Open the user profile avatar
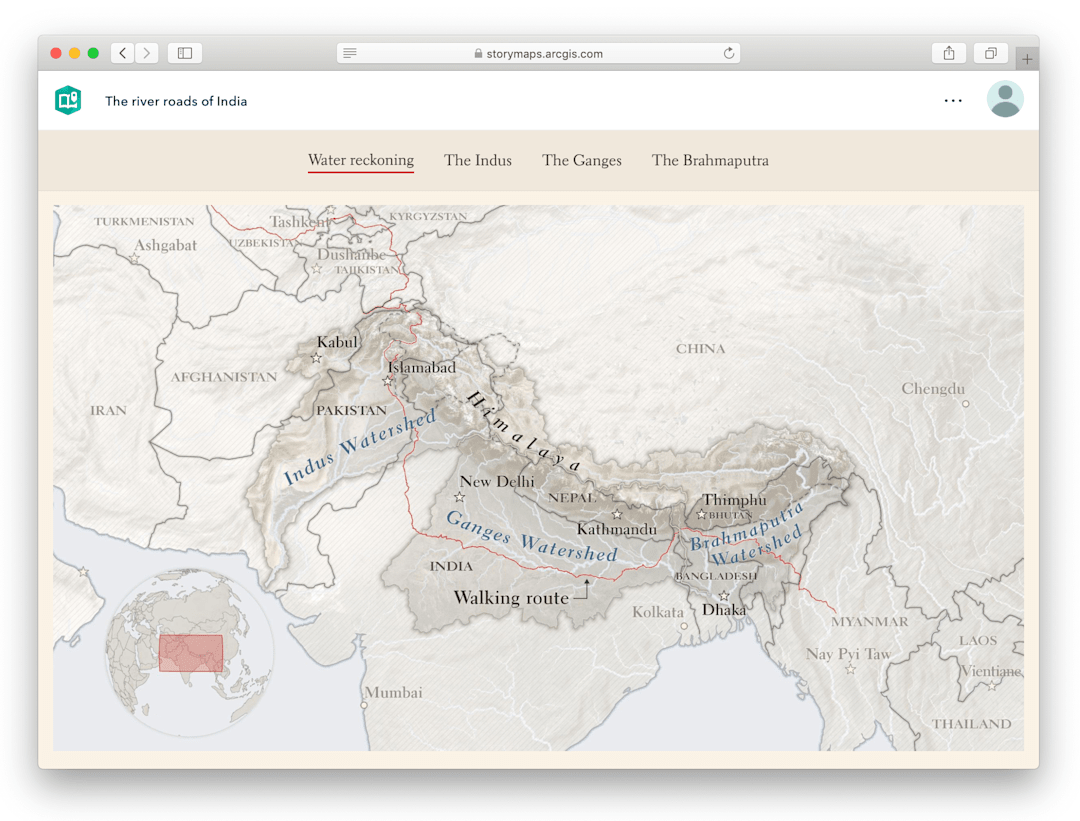This screenshot has height=821, width=1080. (1004, 100)
